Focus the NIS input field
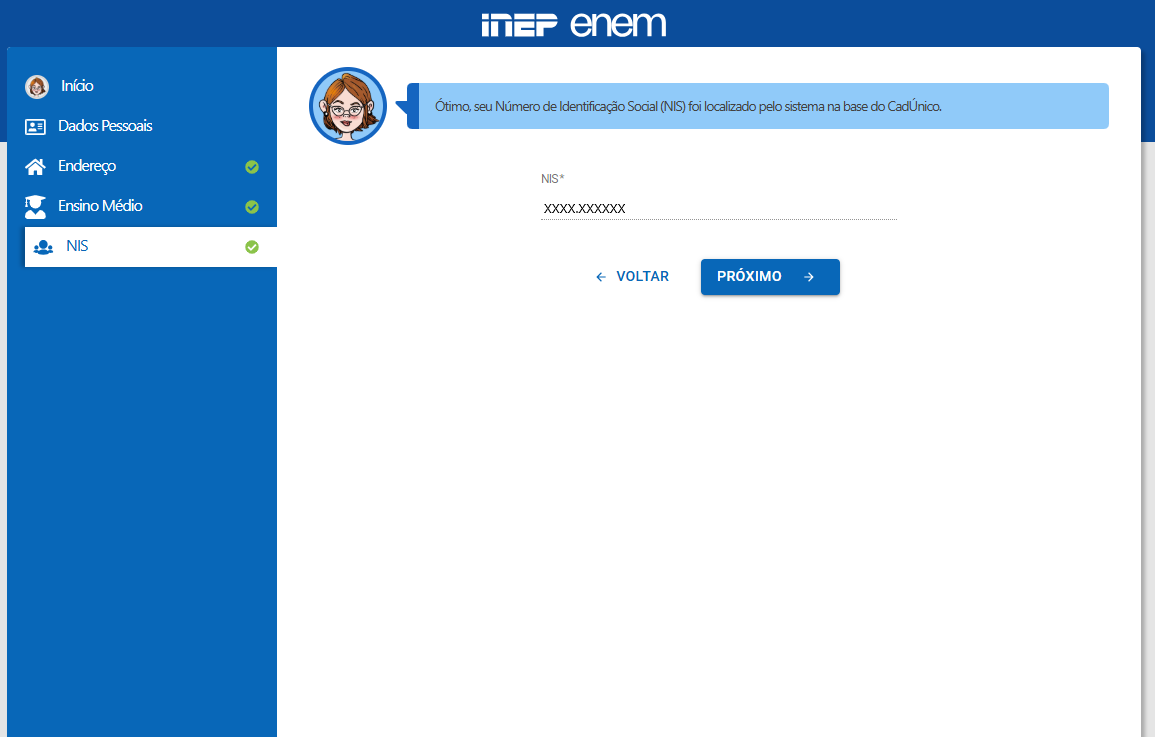Screen dimensions: 1155x737 (x=719, y=208)
